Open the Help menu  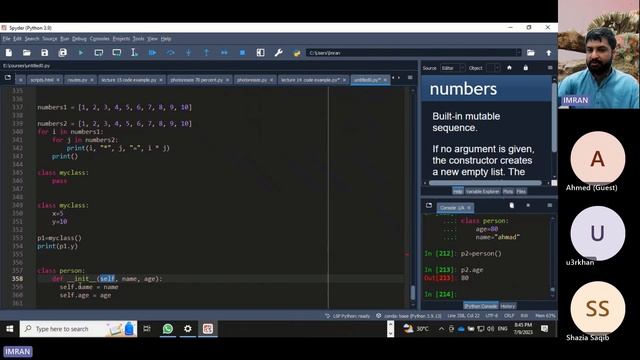click(x=166, y=39)
